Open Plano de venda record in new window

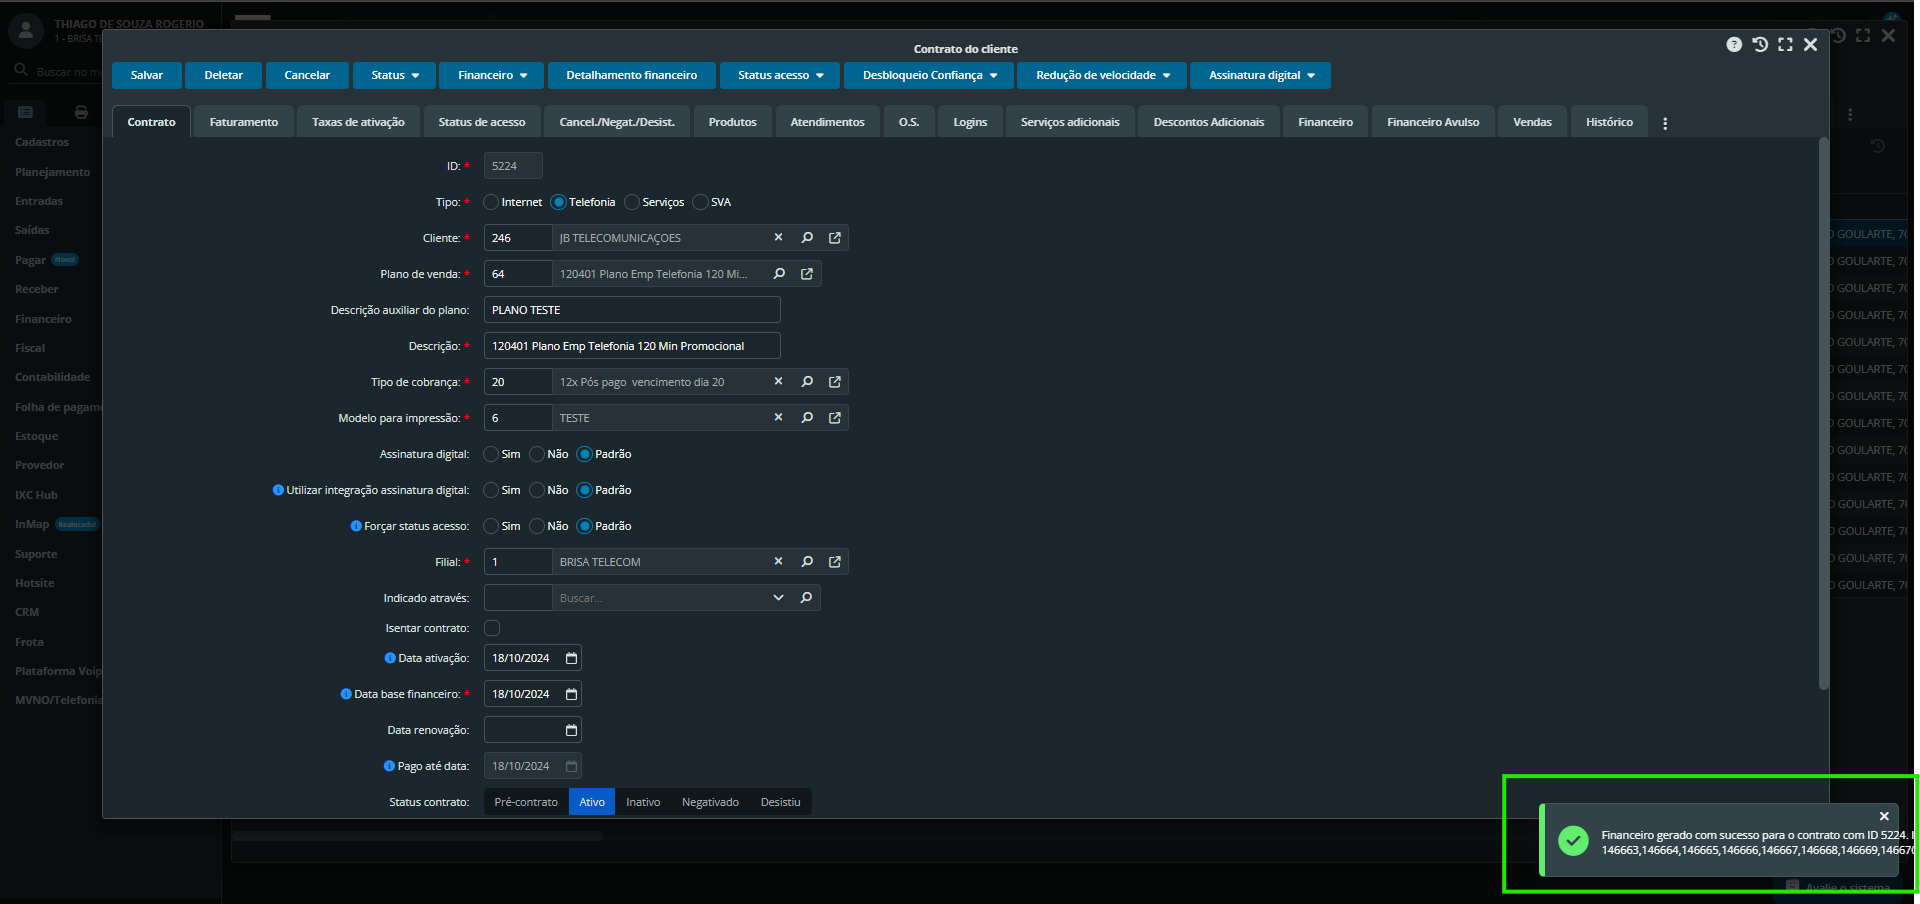pyautogui.click(x=807, y=274)
